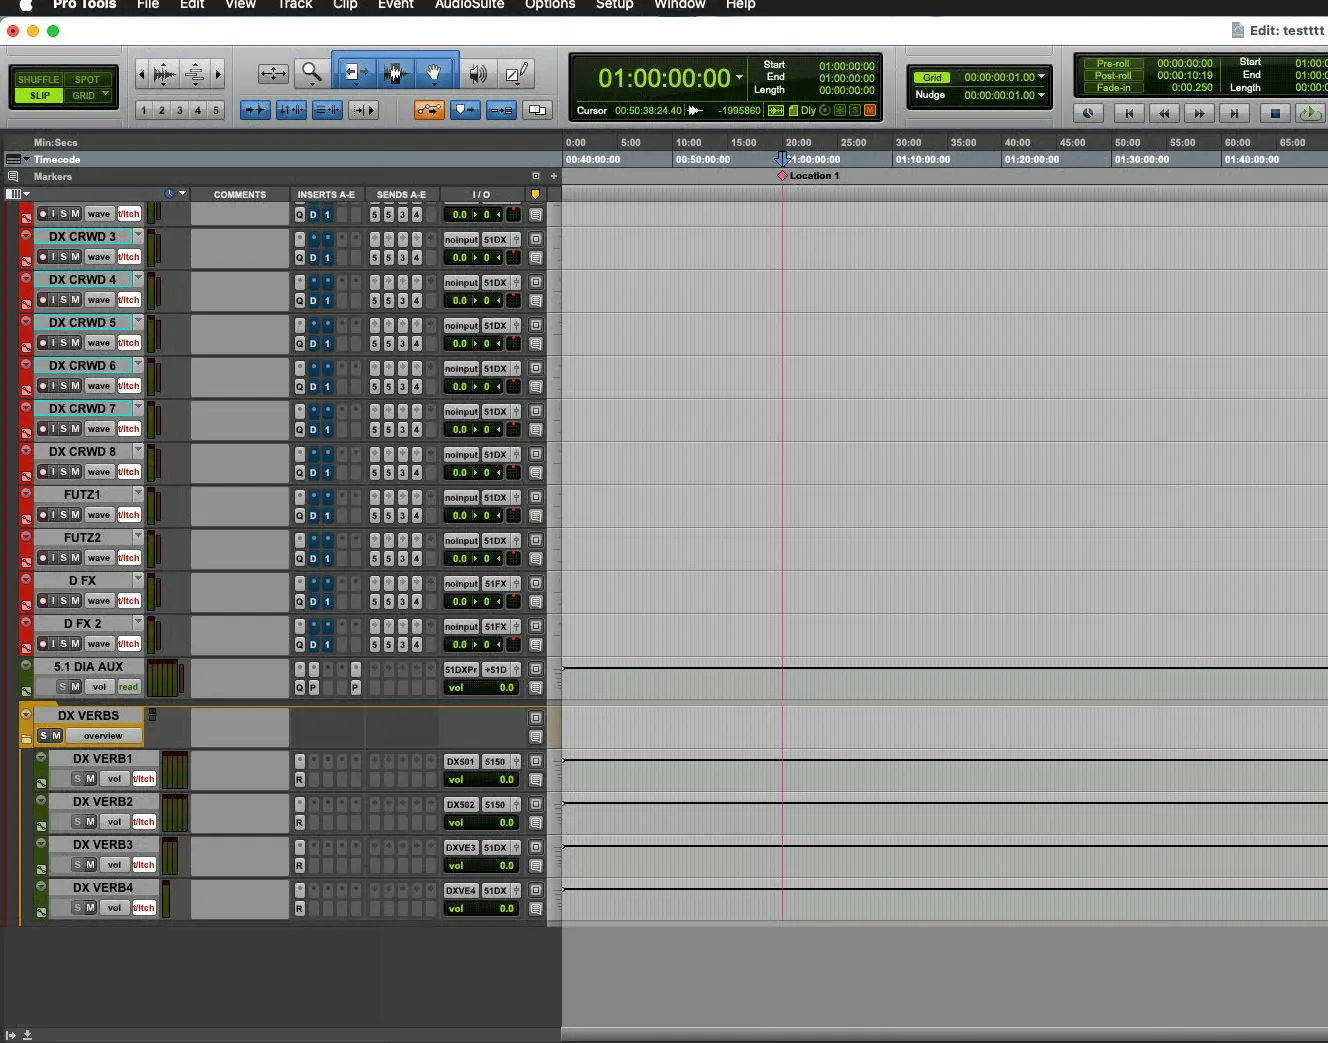Viewport: 1328px width, 1043px height.
Task: Open DX VERB2 vol track view selector
Action: (x=114, y=822)
